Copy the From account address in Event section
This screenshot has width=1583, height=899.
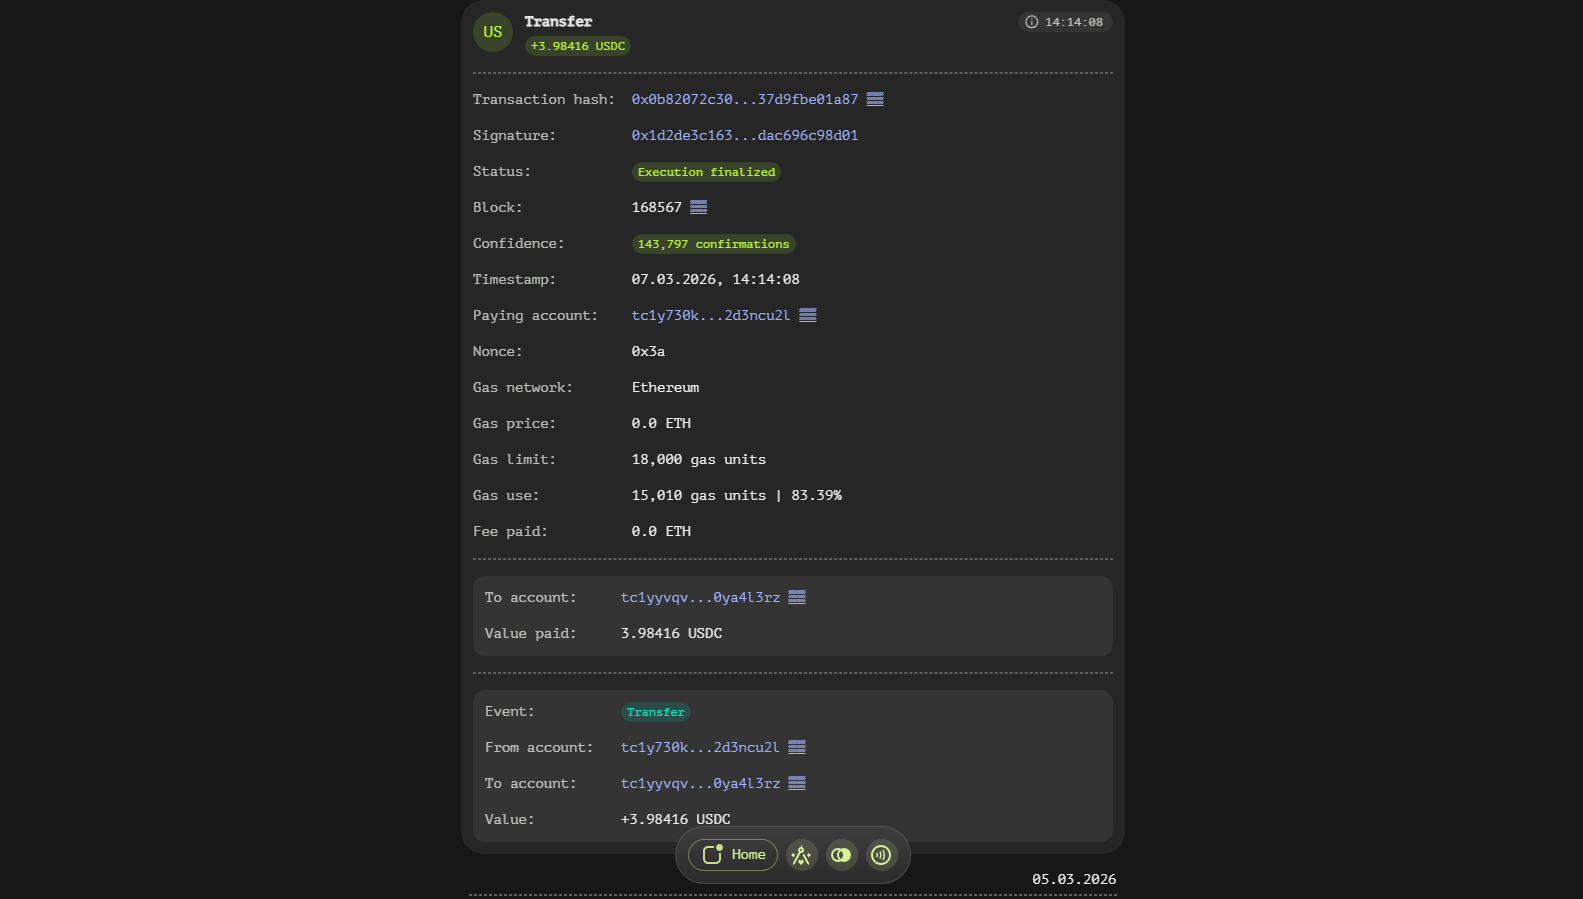tap(797, 747)
